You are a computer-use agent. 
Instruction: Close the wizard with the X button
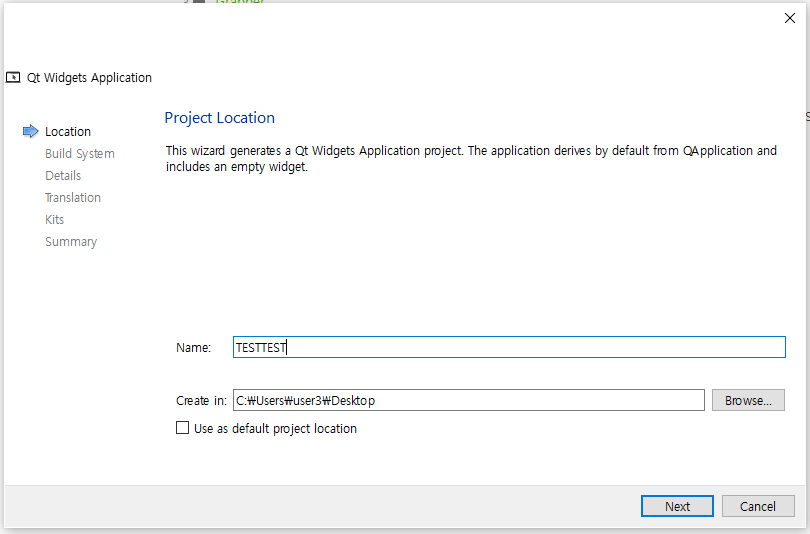(x=789, y=18)
